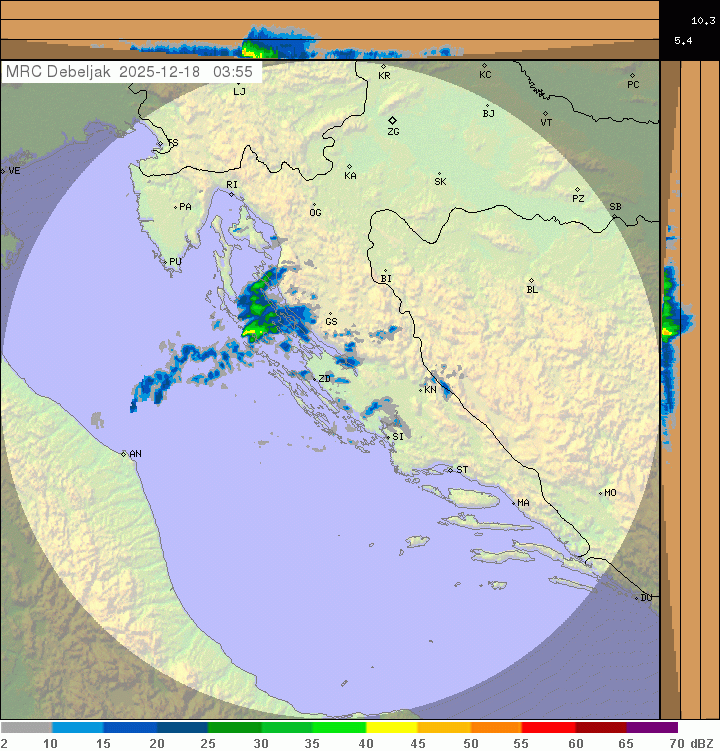Select the AN diamond marker in Italy
This screenshot has width=720, height=751.
point(124,454)
